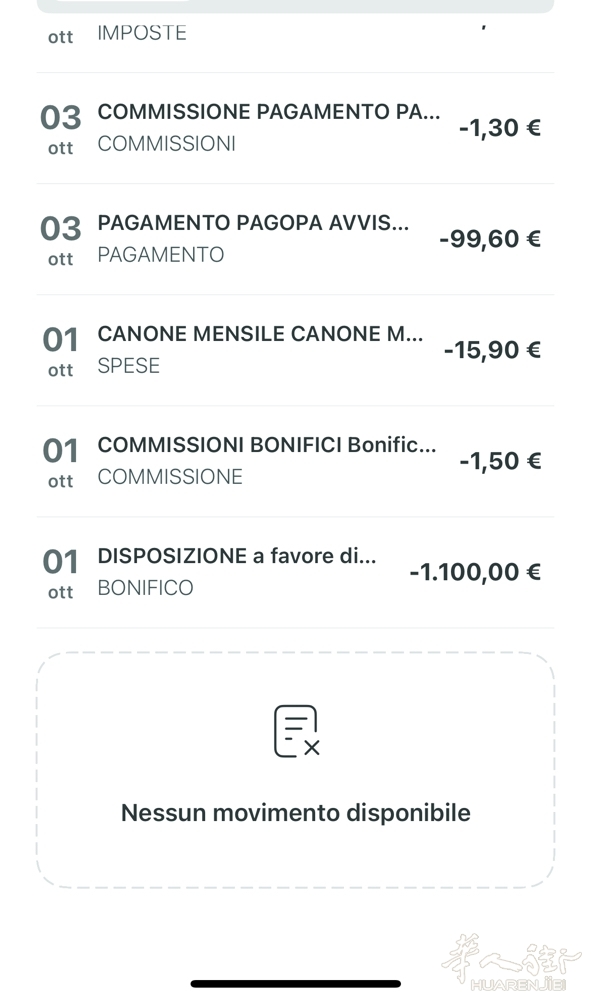This screenshot has width=591, height=1000.
Task: Tap the -15,90 € amount
Action: tap(492, 350)
